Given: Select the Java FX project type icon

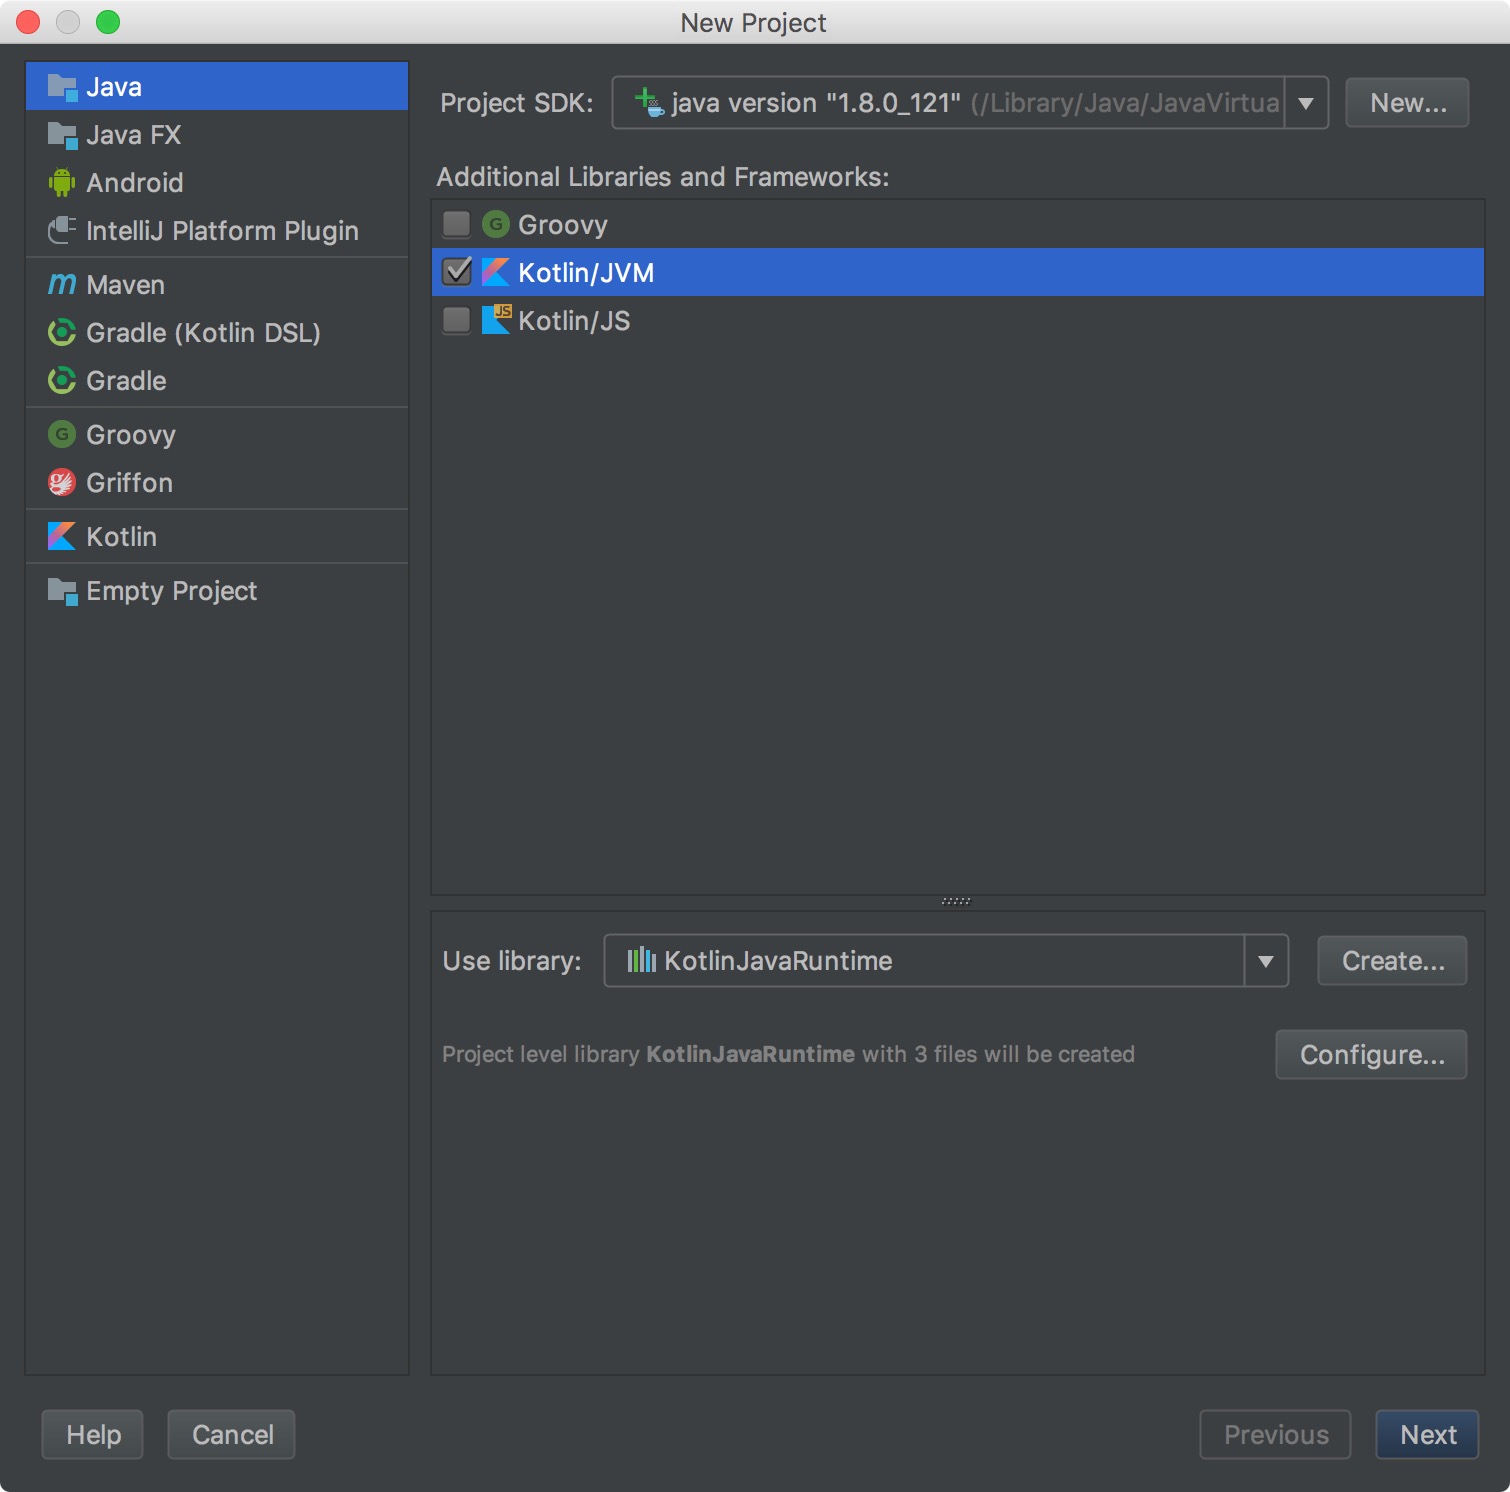Looking at the screenshot, I should pyautogui.click(x=62, y=134).
